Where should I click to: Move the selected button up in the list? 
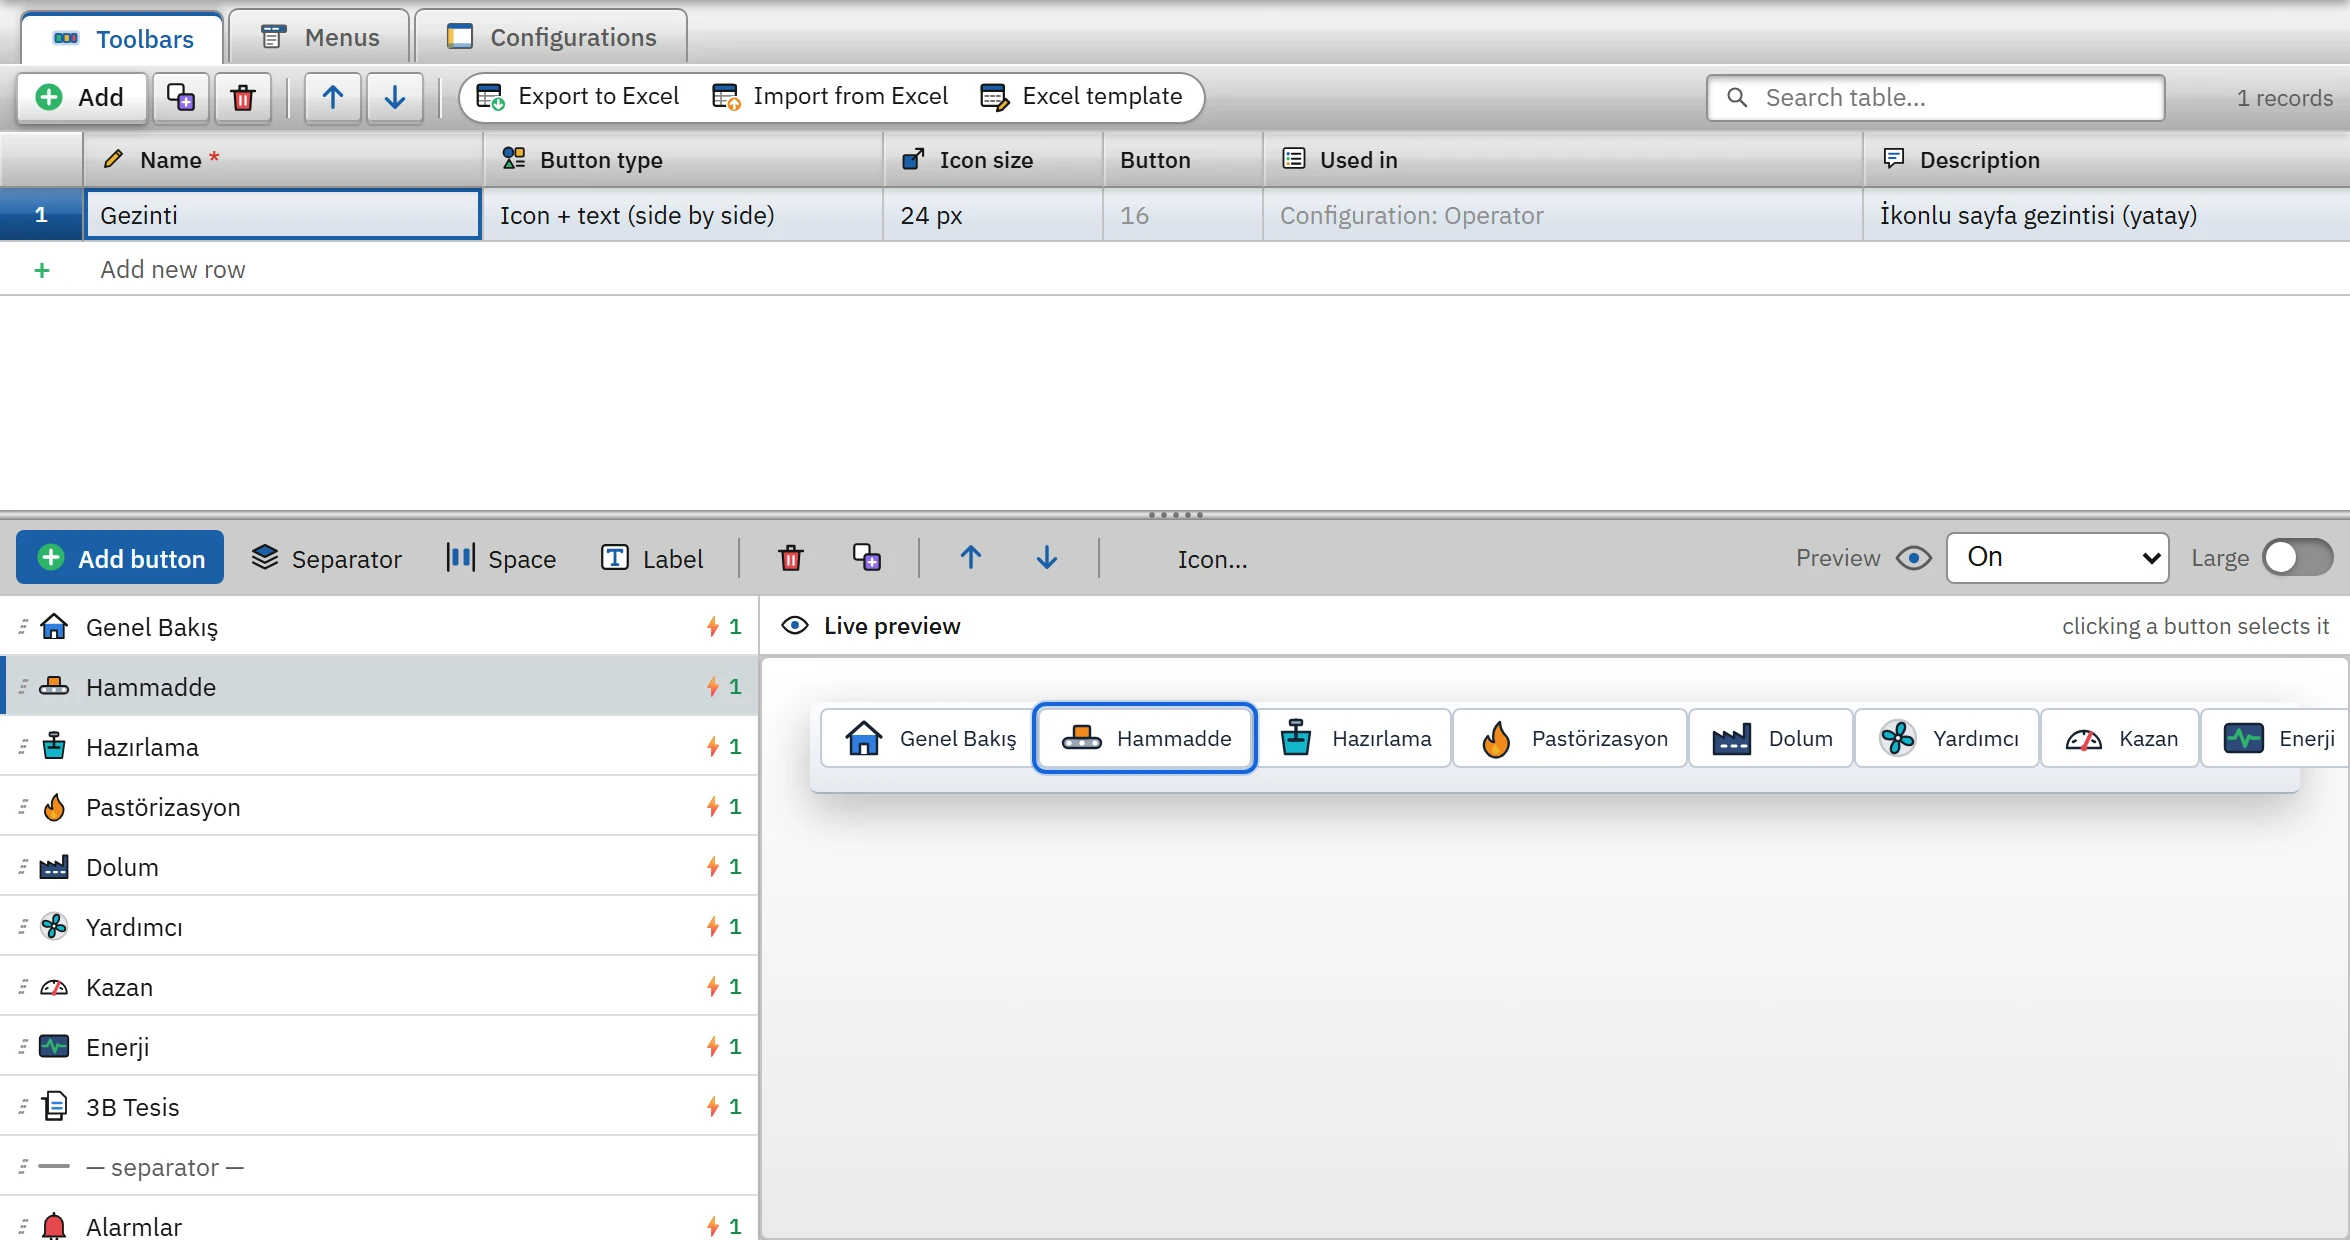[970, 558]
